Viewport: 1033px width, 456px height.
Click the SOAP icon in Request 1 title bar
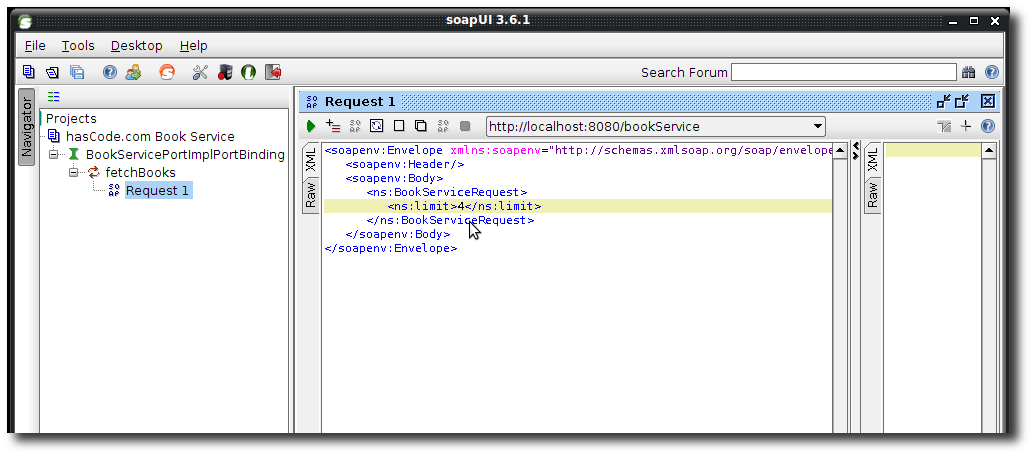pos(312,101)
